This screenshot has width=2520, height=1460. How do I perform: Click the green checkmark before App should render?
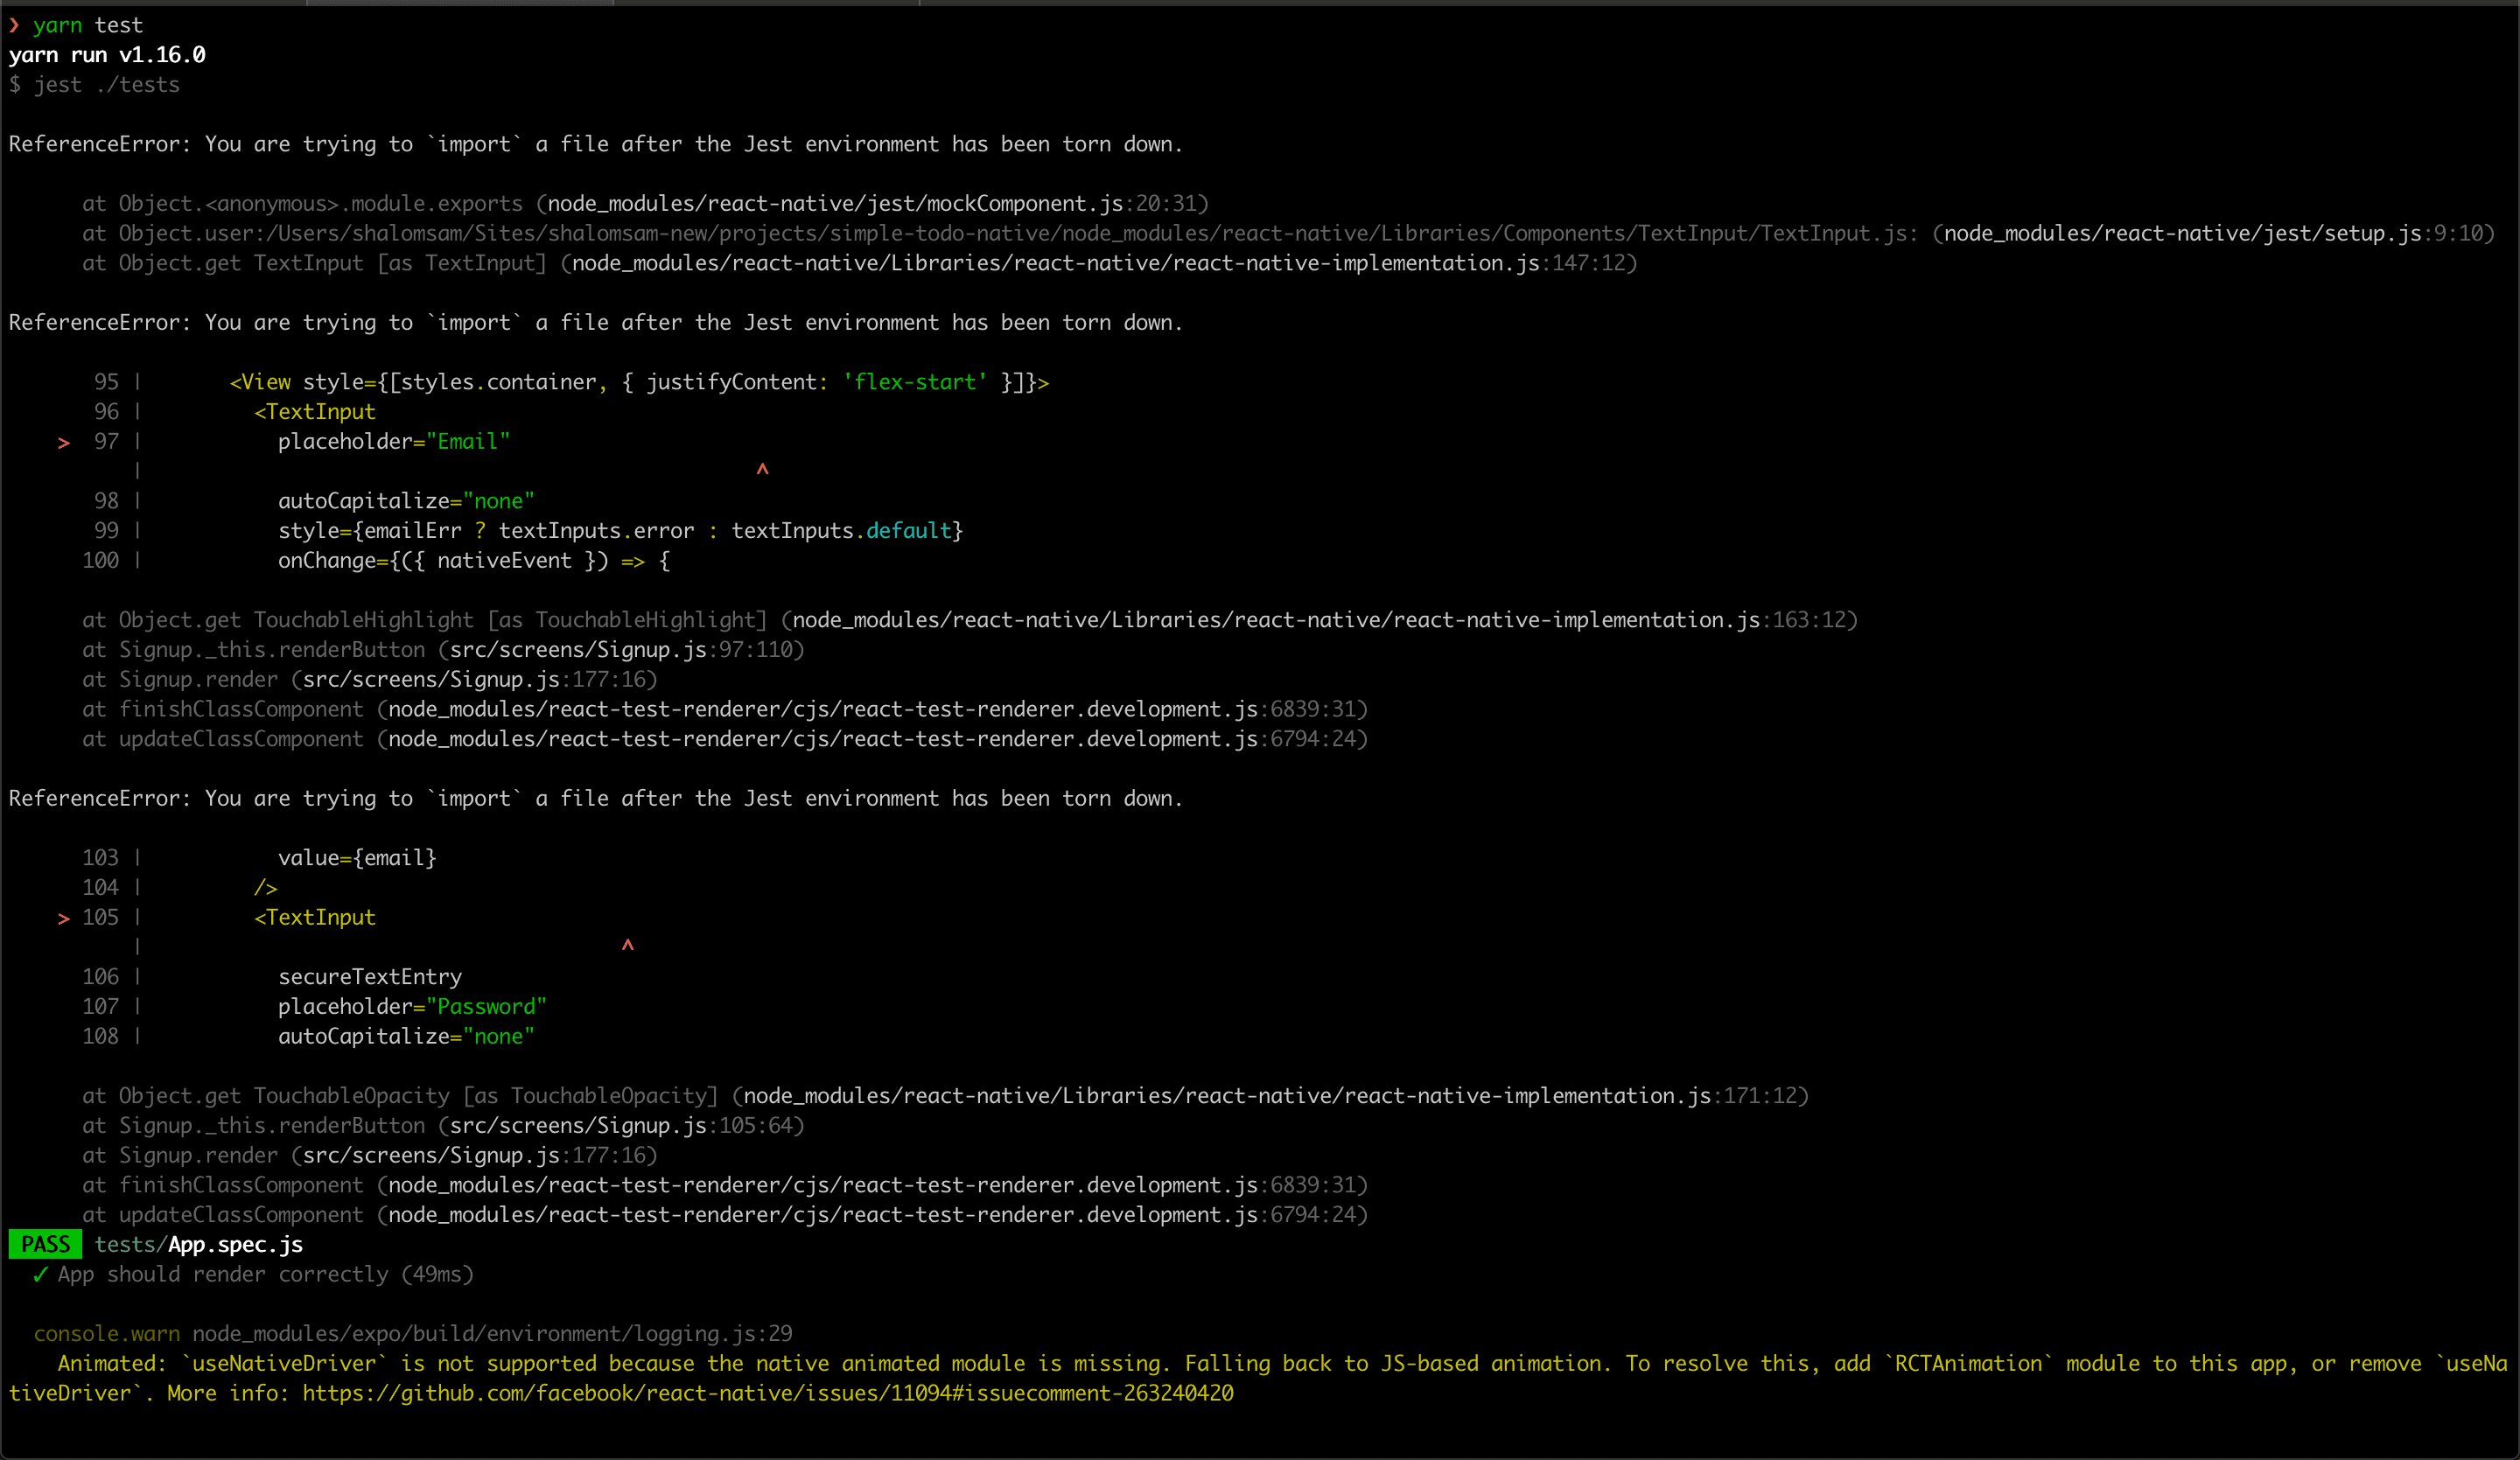(x=40, y=1274)
